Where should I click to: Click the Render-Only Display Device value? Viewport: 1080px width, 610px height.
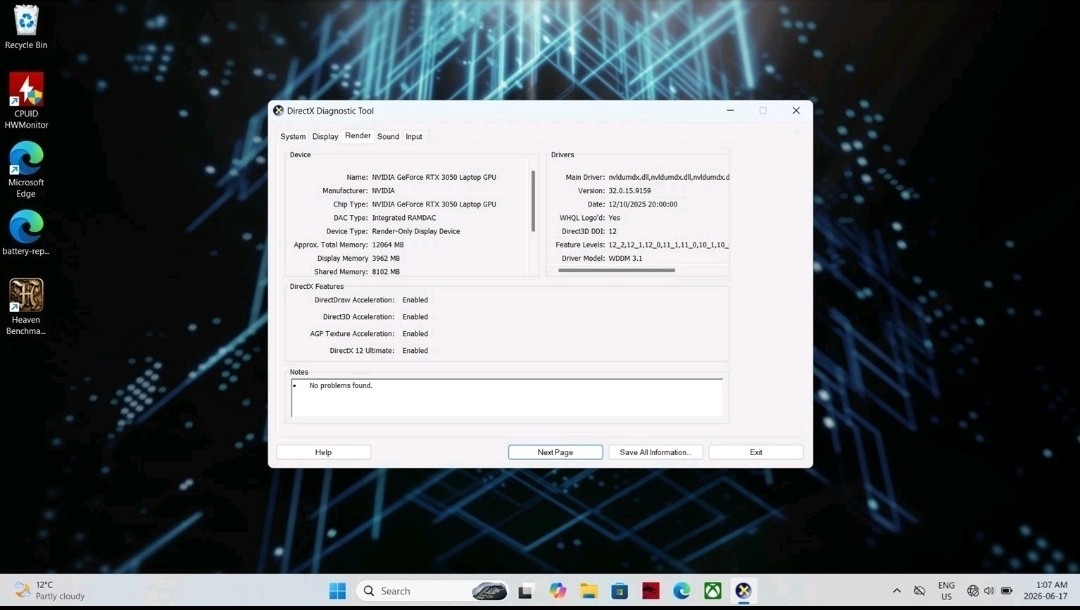pos(416,231)
